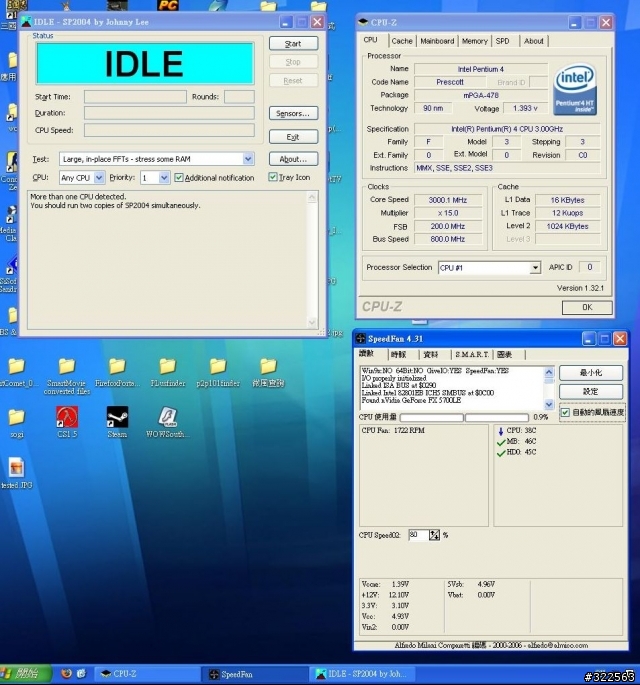Click the Exit button in SP2004
The image size is (640, 685).
pos(293,137)
